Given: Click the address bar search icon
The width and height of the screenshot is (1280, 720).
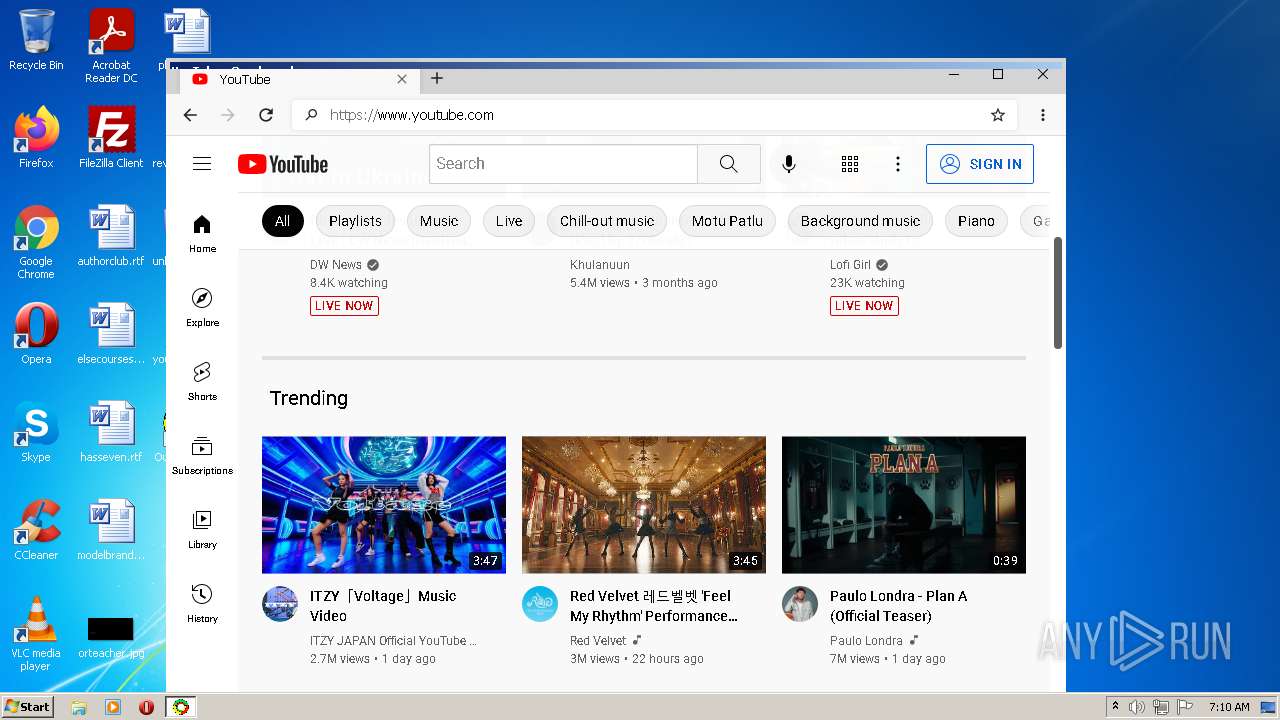Looking at the screenshot, I should [x=311, y=115].
